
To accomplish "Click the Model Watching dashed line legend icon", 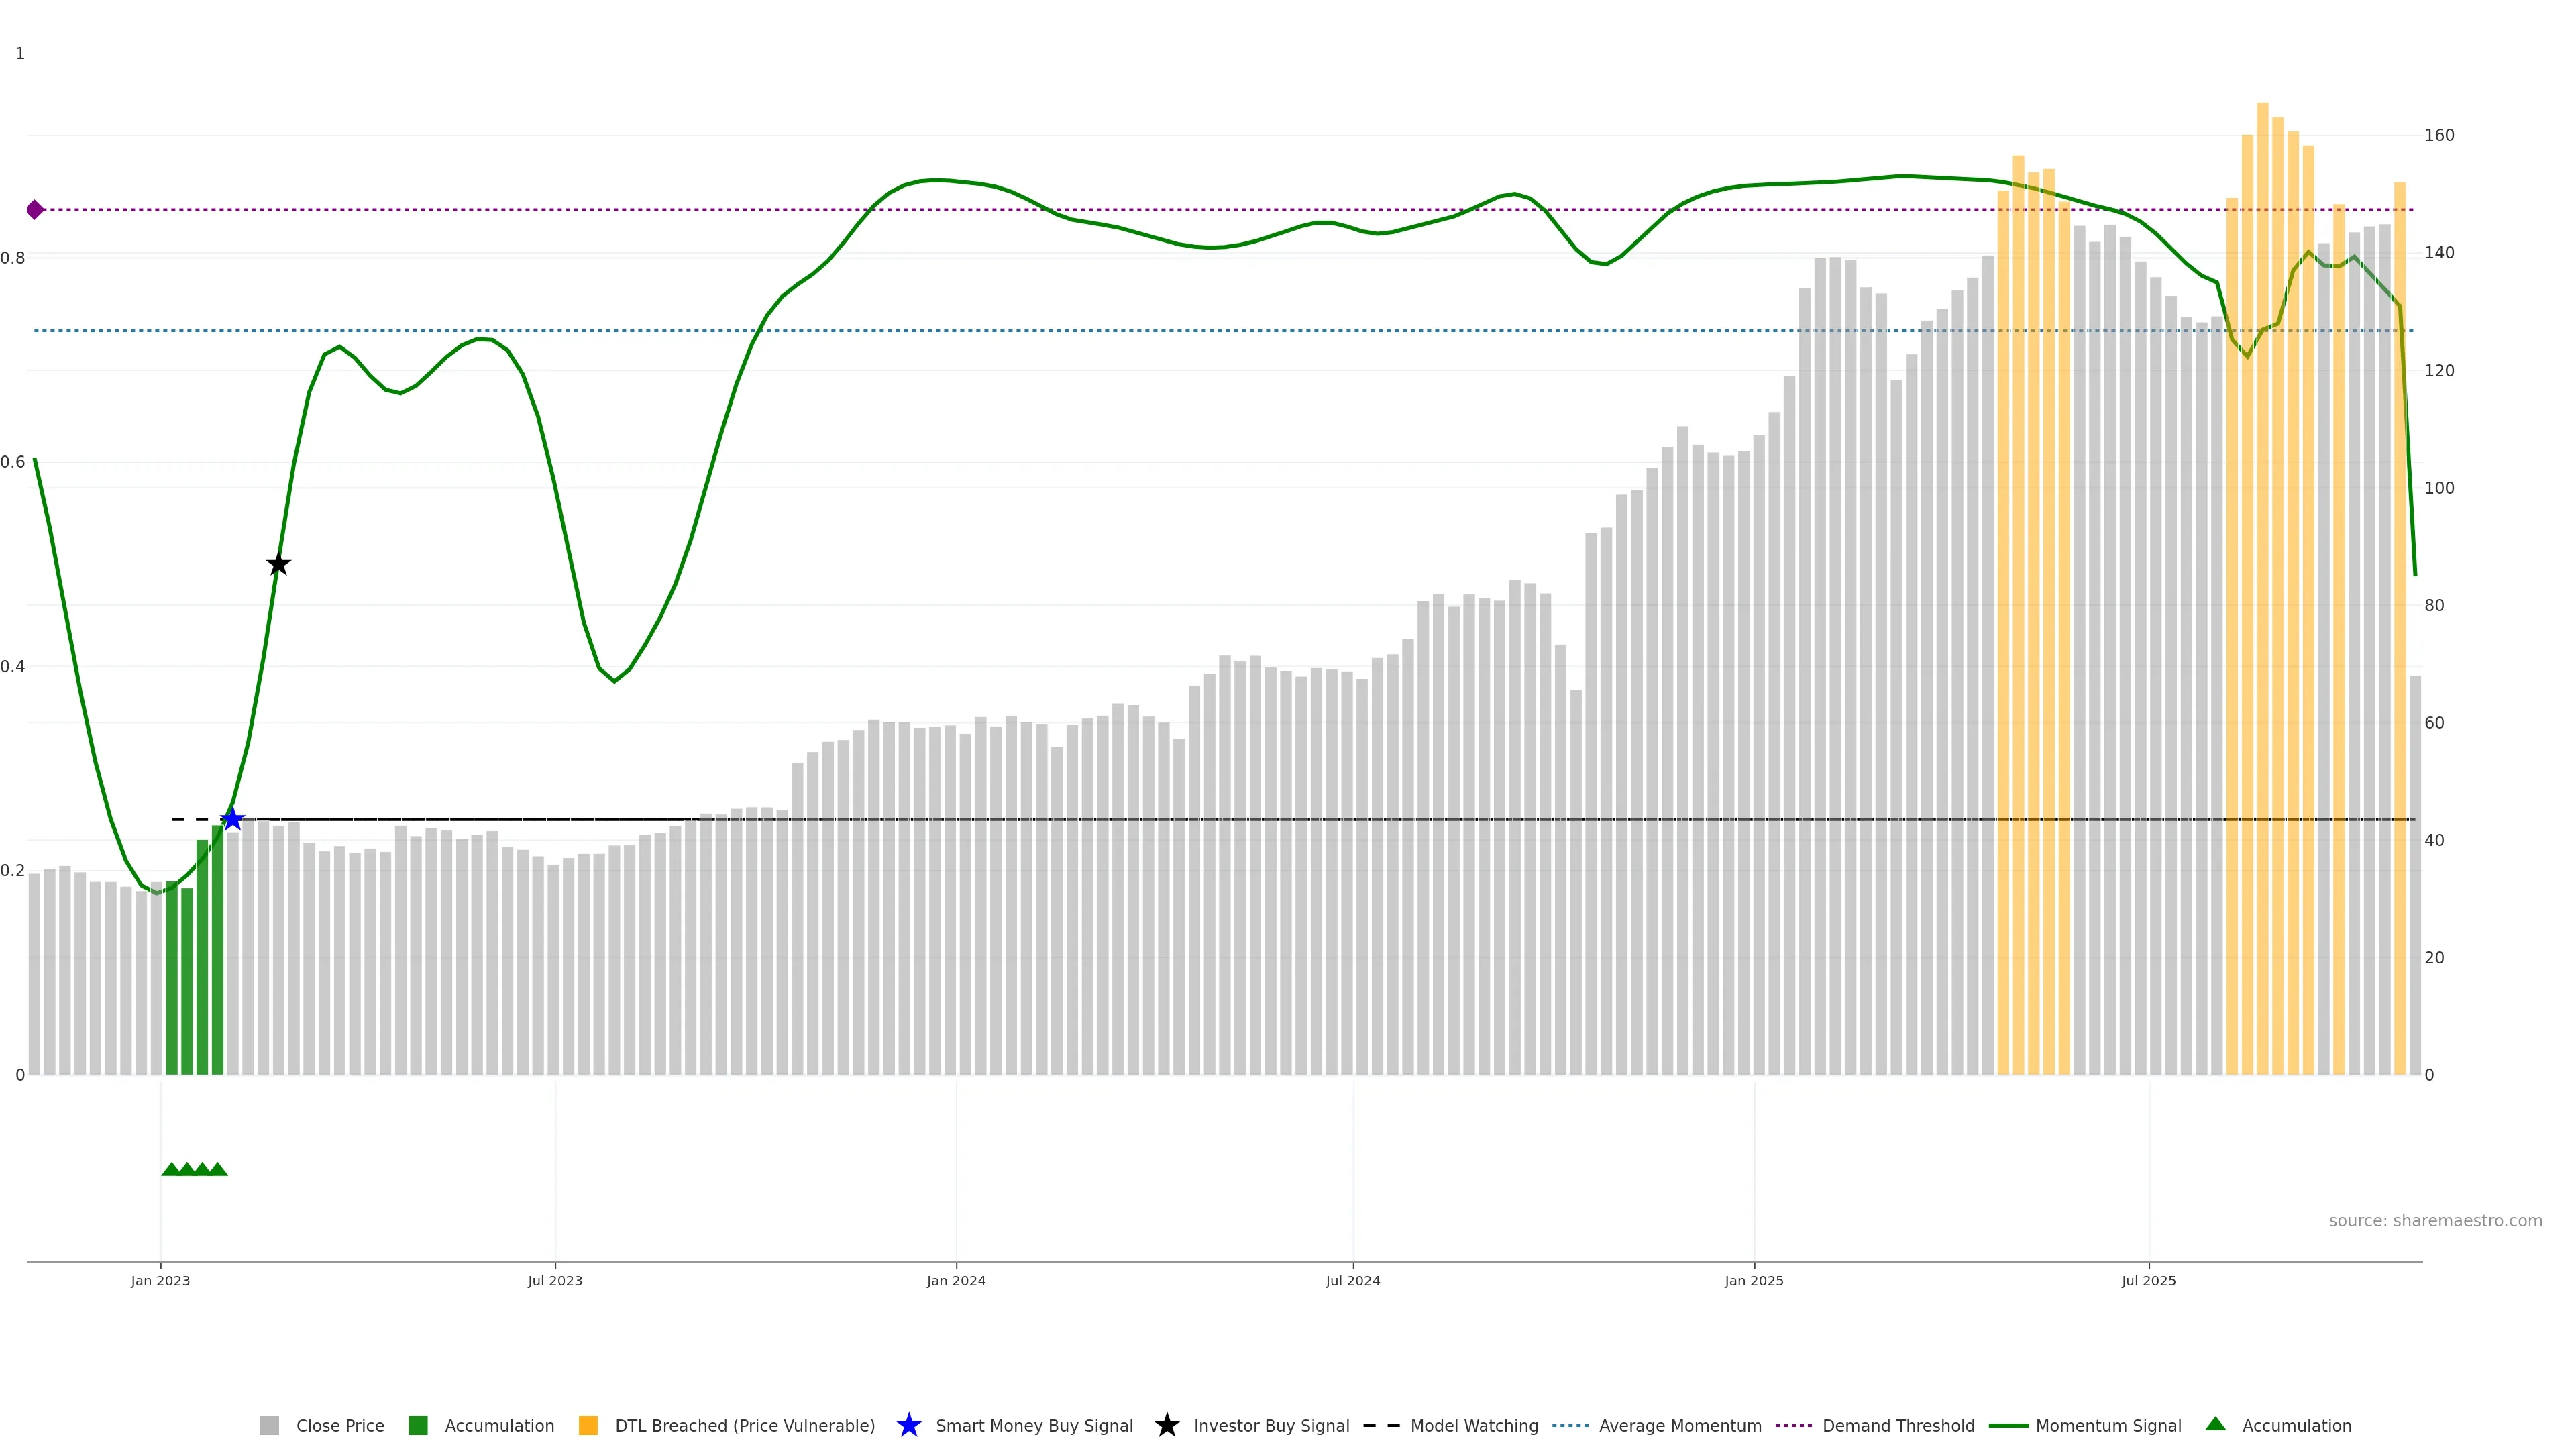I will (x=1381, y=1425).
